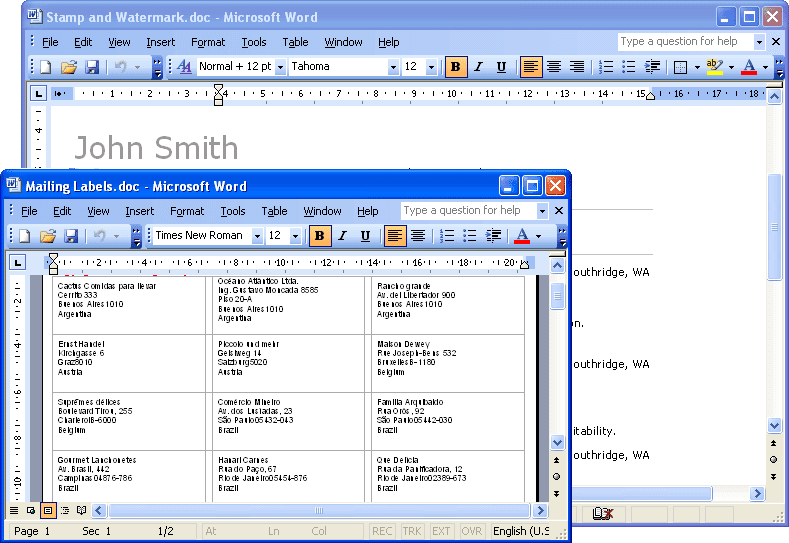Toggle Underline in Stamp and Watermark window
Screen dimensions: 789x543
[501, 67]
